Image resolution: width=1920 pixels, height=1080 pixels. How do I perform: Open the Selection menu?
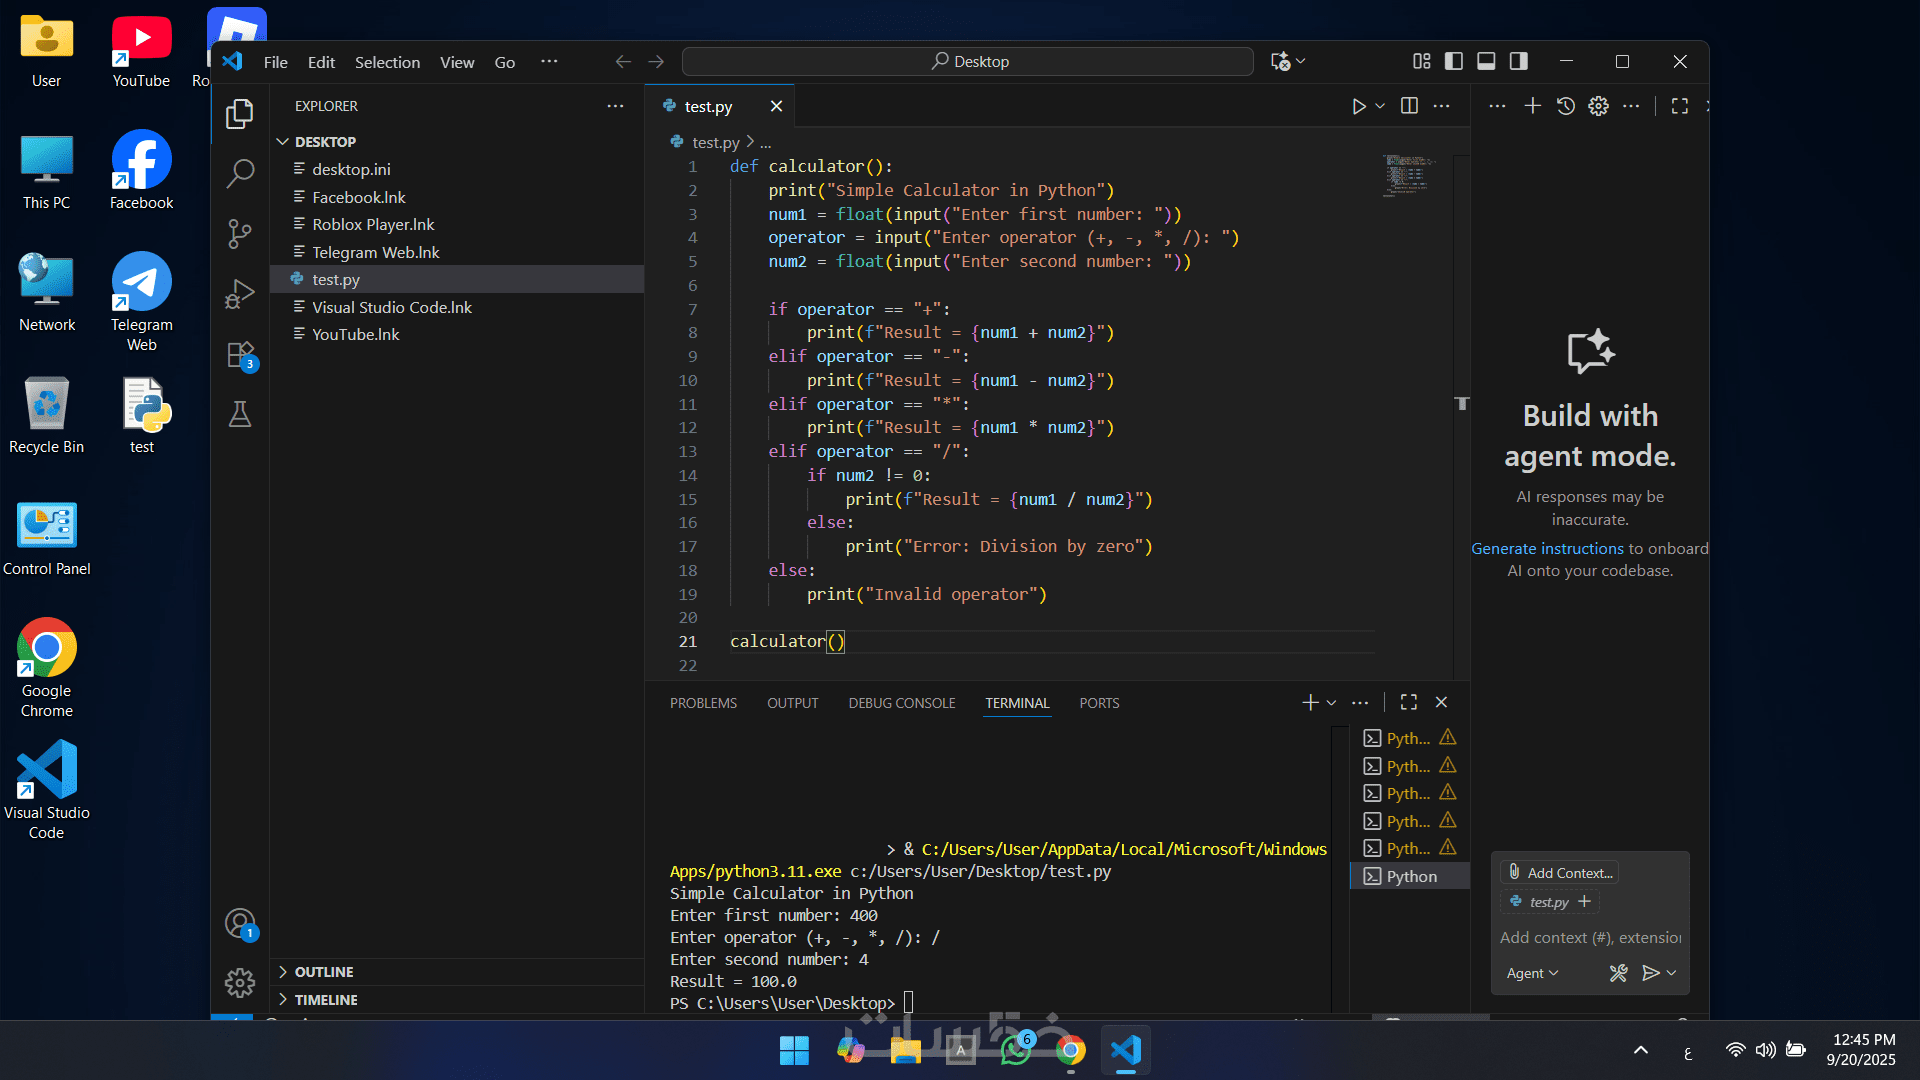click(387, 62)
